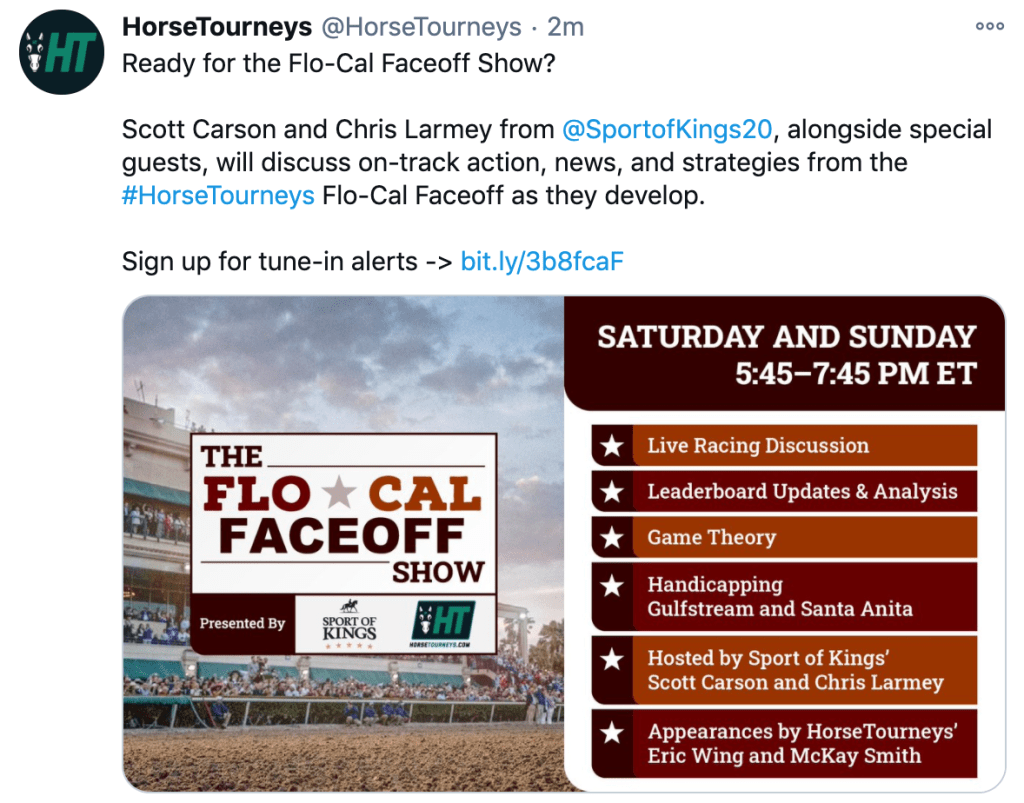The image size is (1024, 803).
Task: Click the Saturday and Sunday schedule banner
Action: click(785, 354)
